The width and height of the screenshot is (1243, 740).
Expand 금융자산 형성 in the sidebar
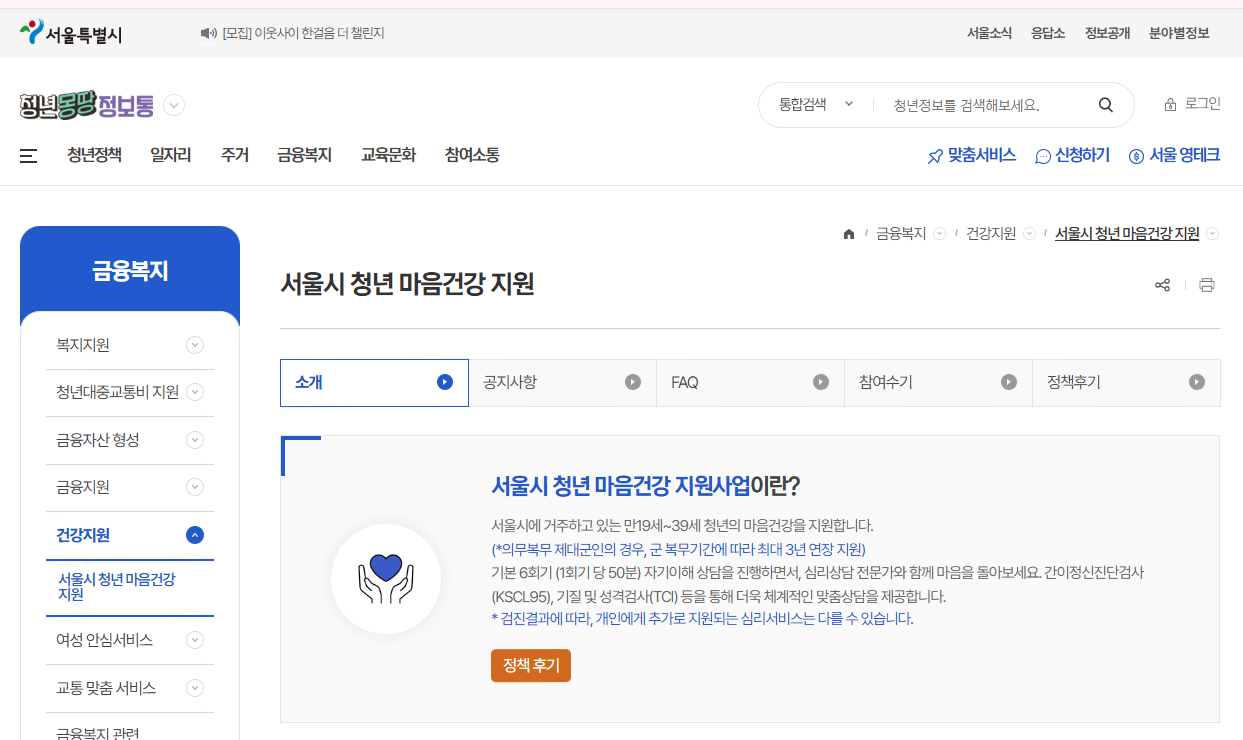(195, 440)
